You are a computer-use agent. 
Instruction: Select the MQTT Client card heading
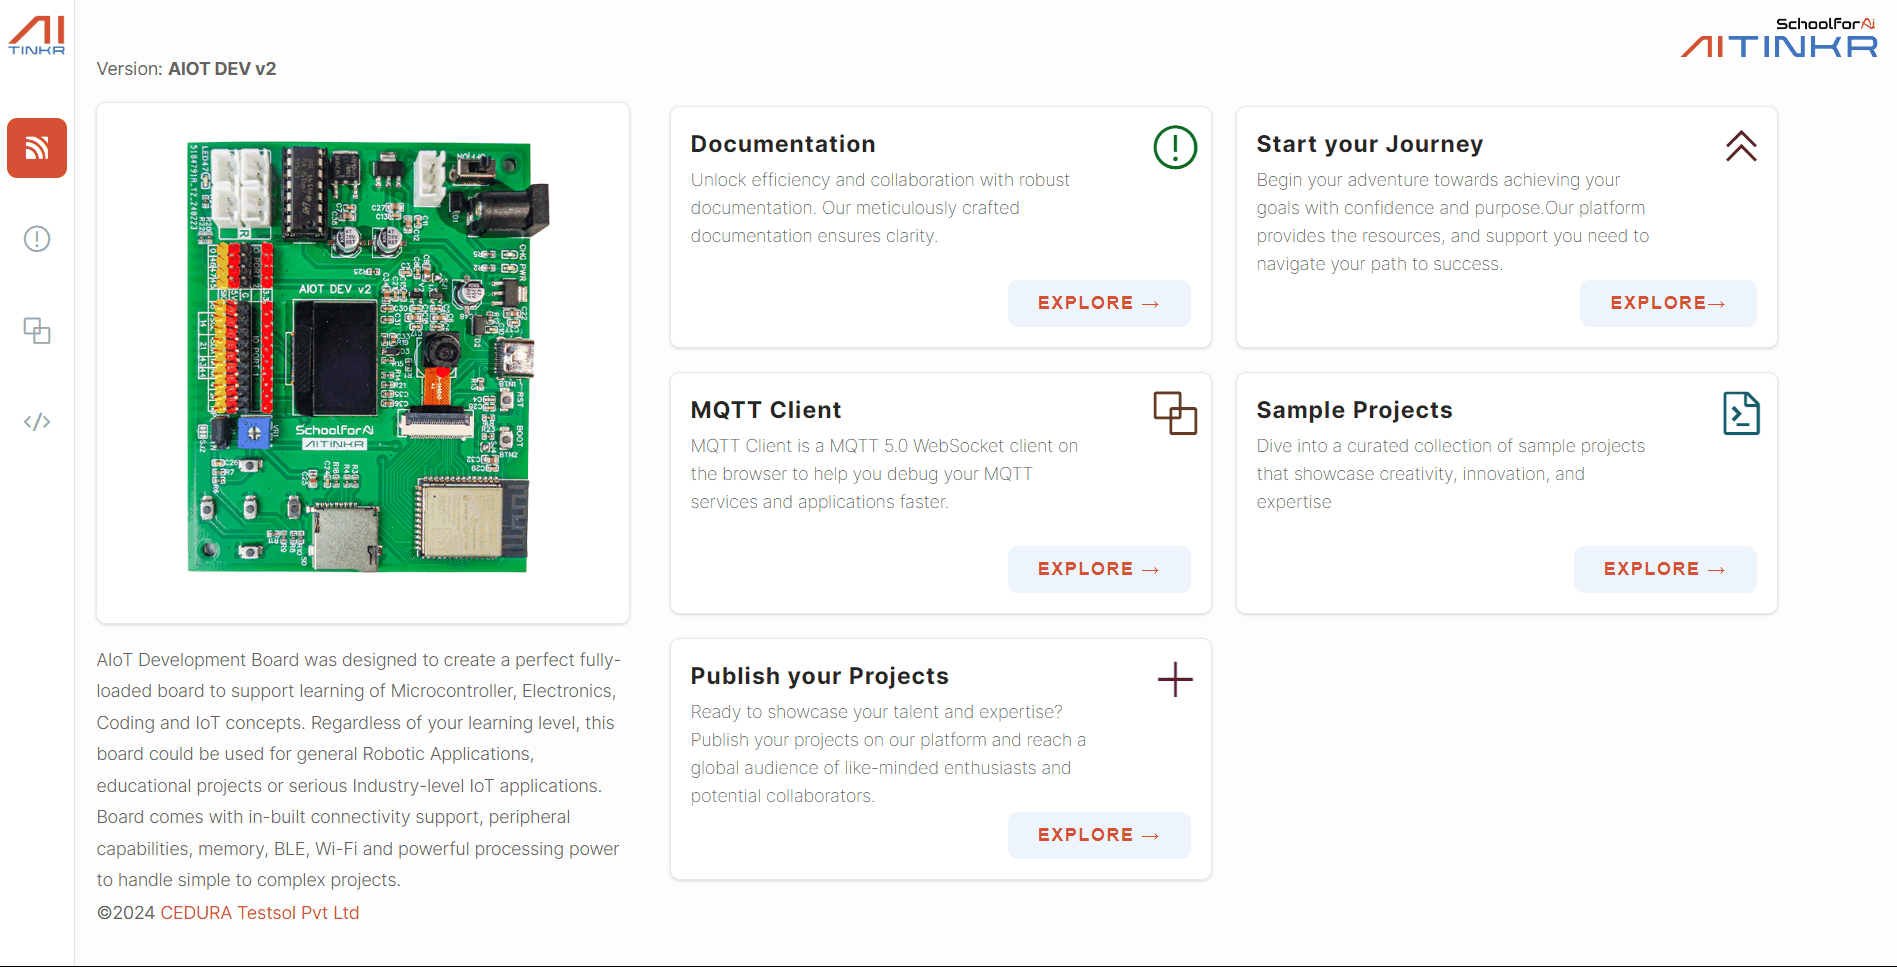(765, 410)
